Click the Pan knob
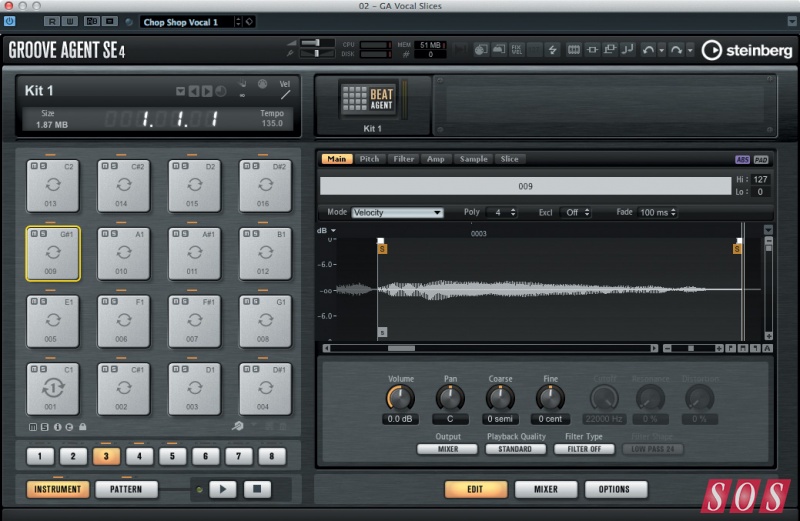 [450, 399]
